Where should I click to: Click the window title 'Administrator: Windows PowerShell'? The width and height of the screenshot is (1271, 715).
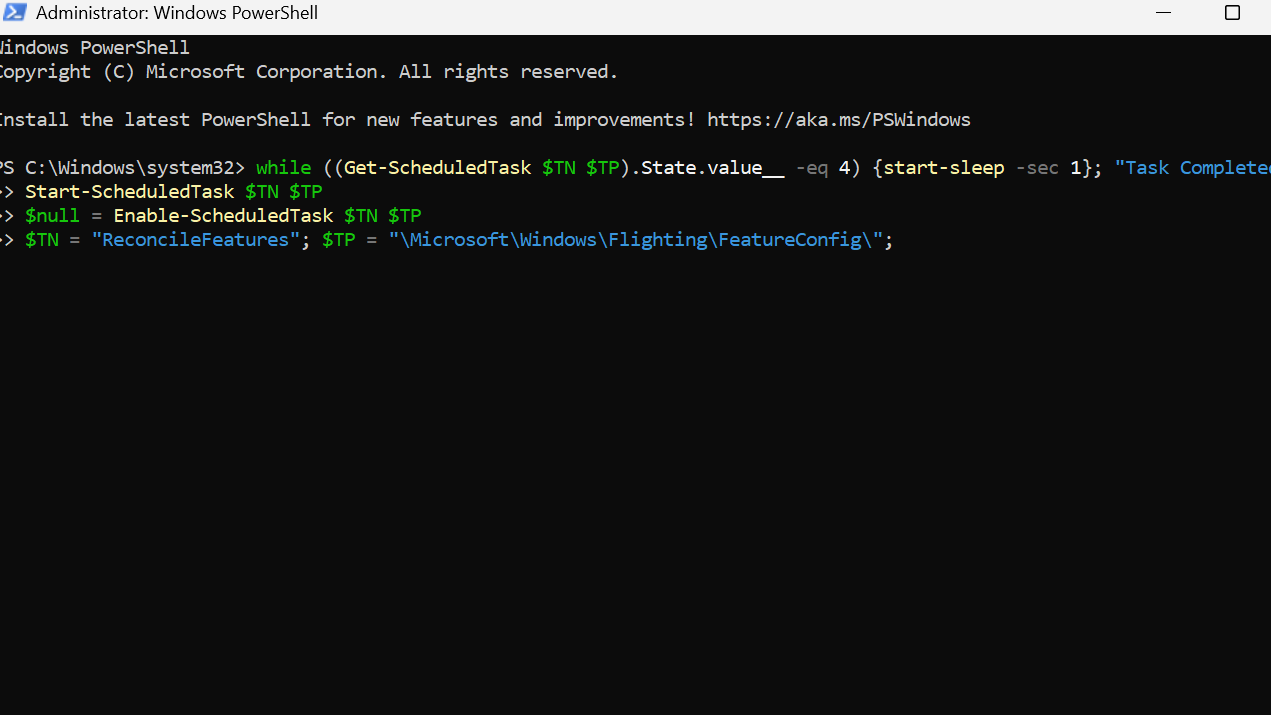(177, 14)
